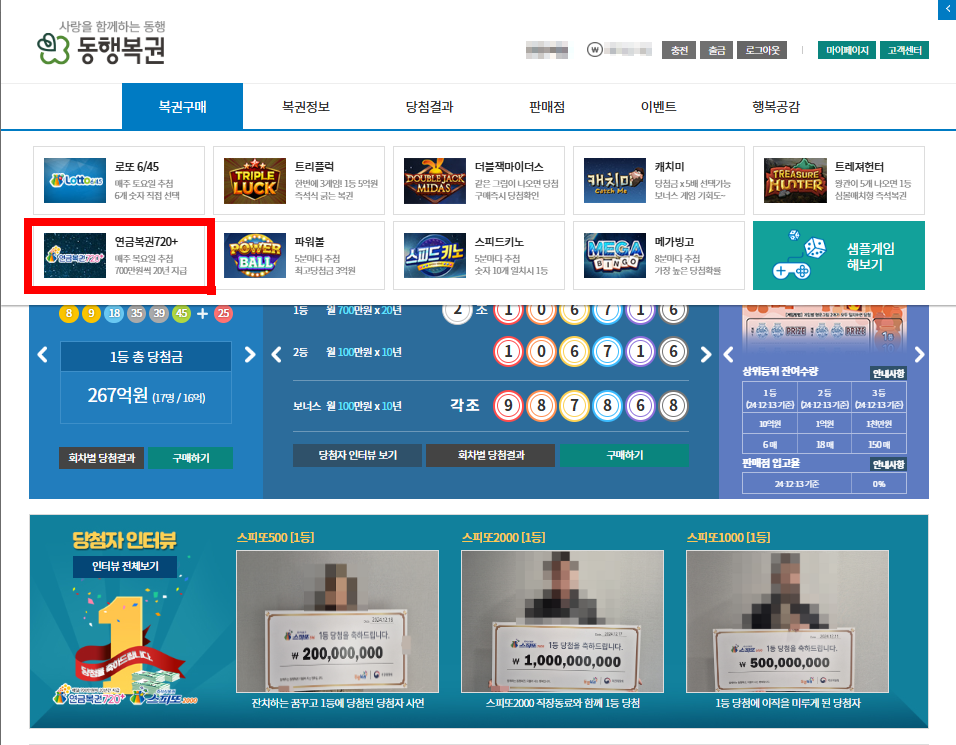The image size is (956, 745).
Task: Open the 행복공감 menu
Action: pos(776,107)
